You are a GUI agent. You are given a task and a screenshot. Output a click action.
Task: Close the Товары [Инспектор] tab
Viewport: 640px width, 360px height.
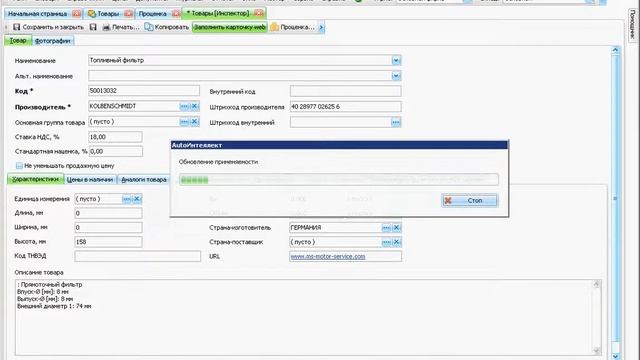tap(259, 13)
